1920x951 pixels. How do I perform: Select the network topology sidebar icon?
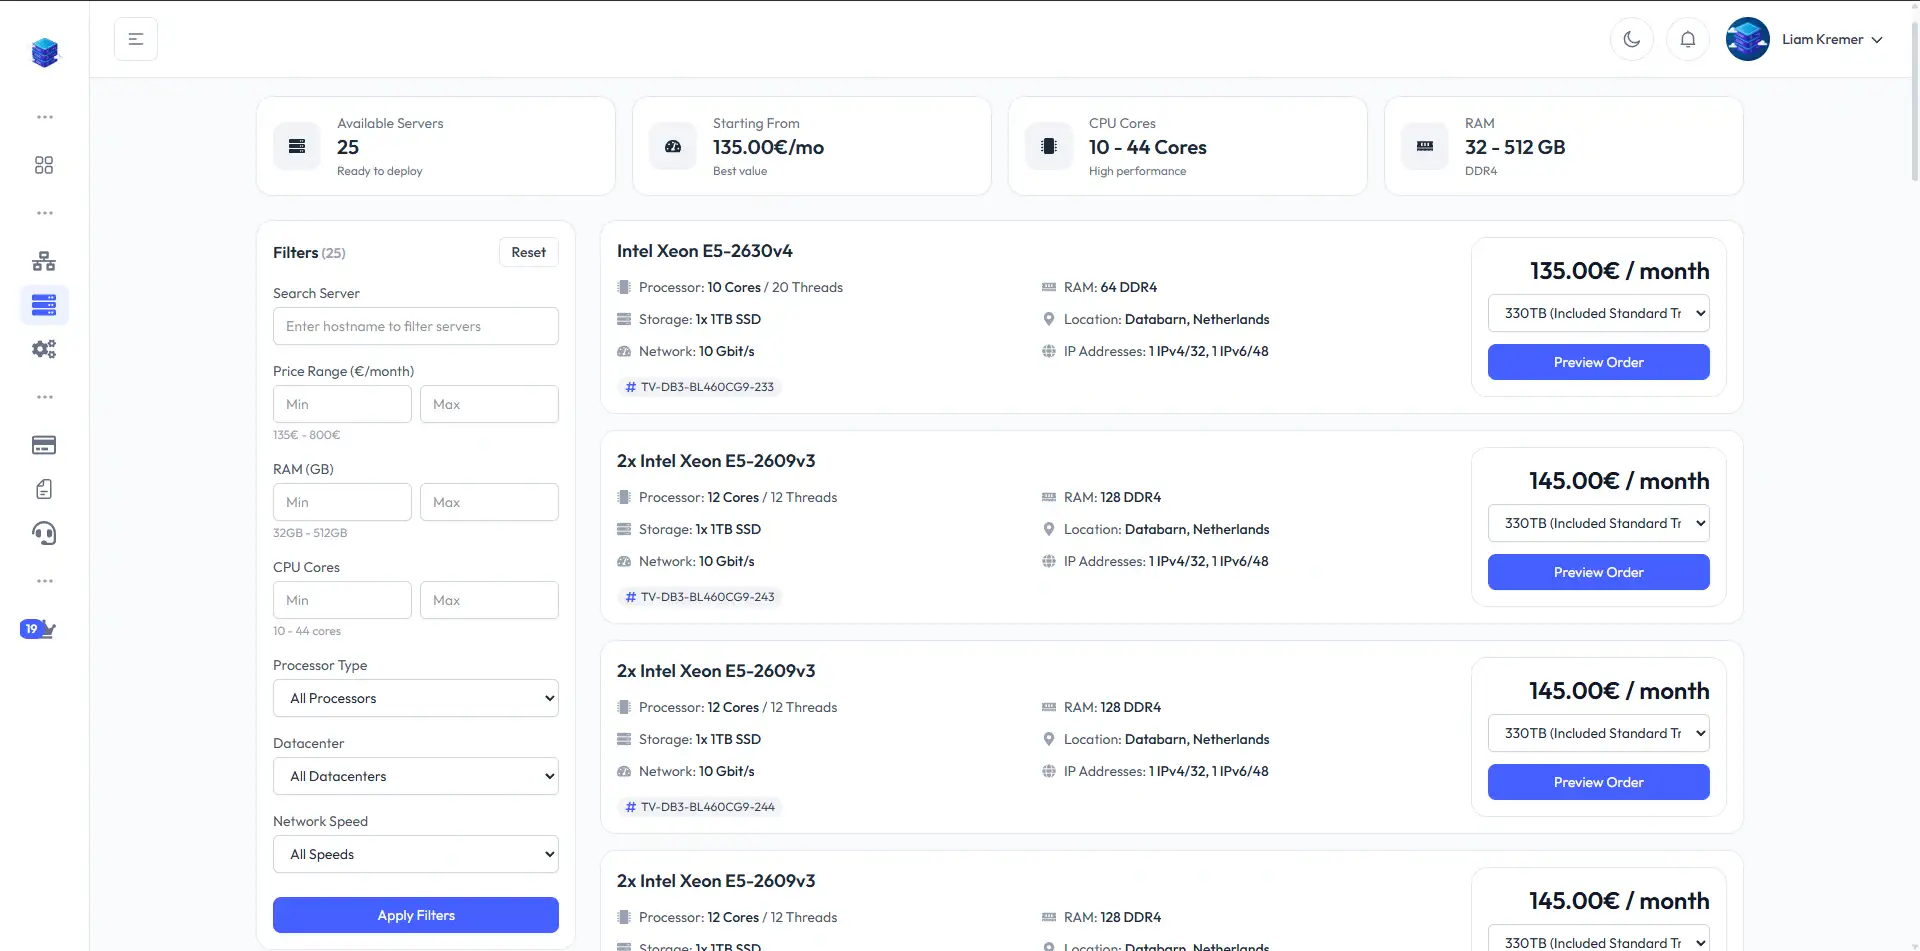click(x=44, y=261)
